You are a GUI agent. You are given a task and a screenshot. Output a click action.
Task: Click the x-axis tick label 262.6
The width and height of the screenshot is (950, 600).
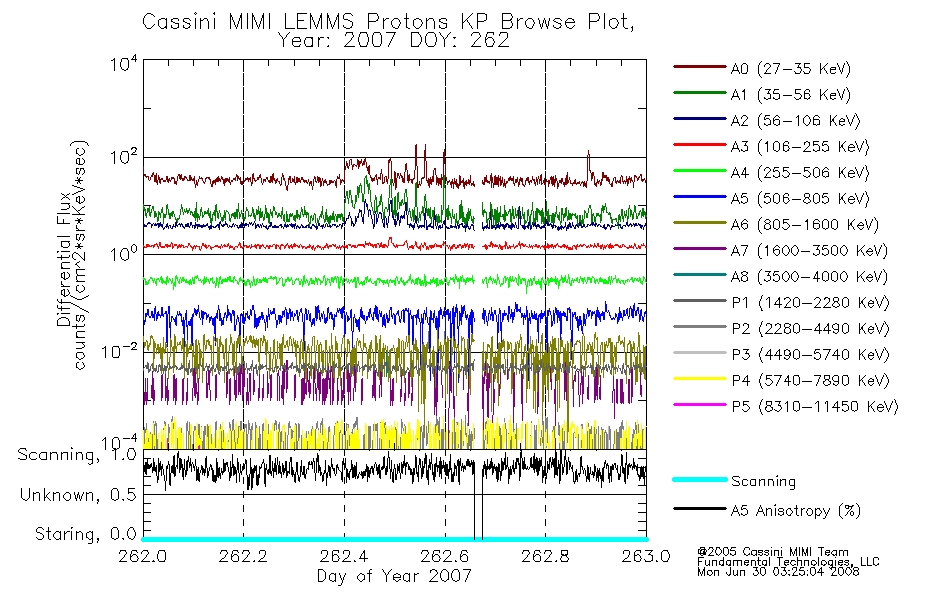click(x=445, y=556)
